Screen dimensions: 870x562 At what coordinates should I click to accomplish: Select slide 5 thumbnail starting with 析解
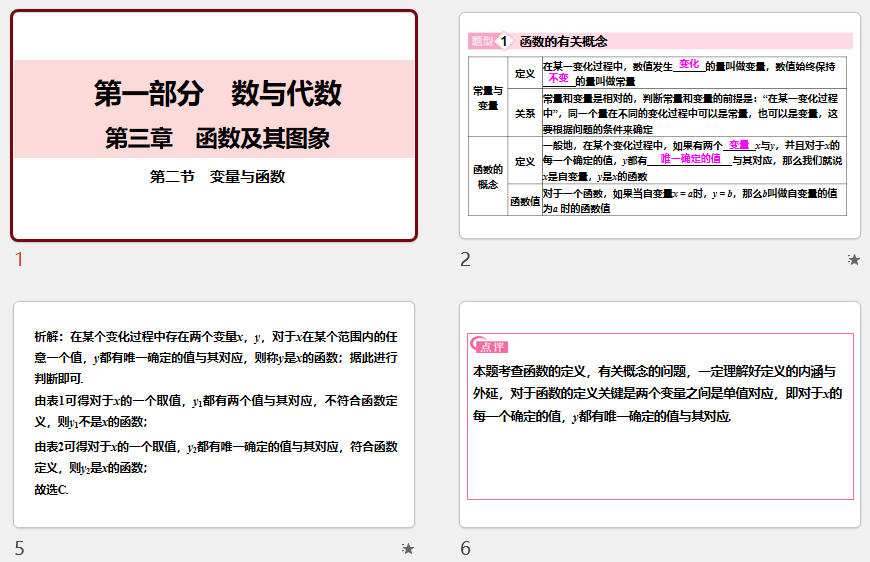pos(214,414)
